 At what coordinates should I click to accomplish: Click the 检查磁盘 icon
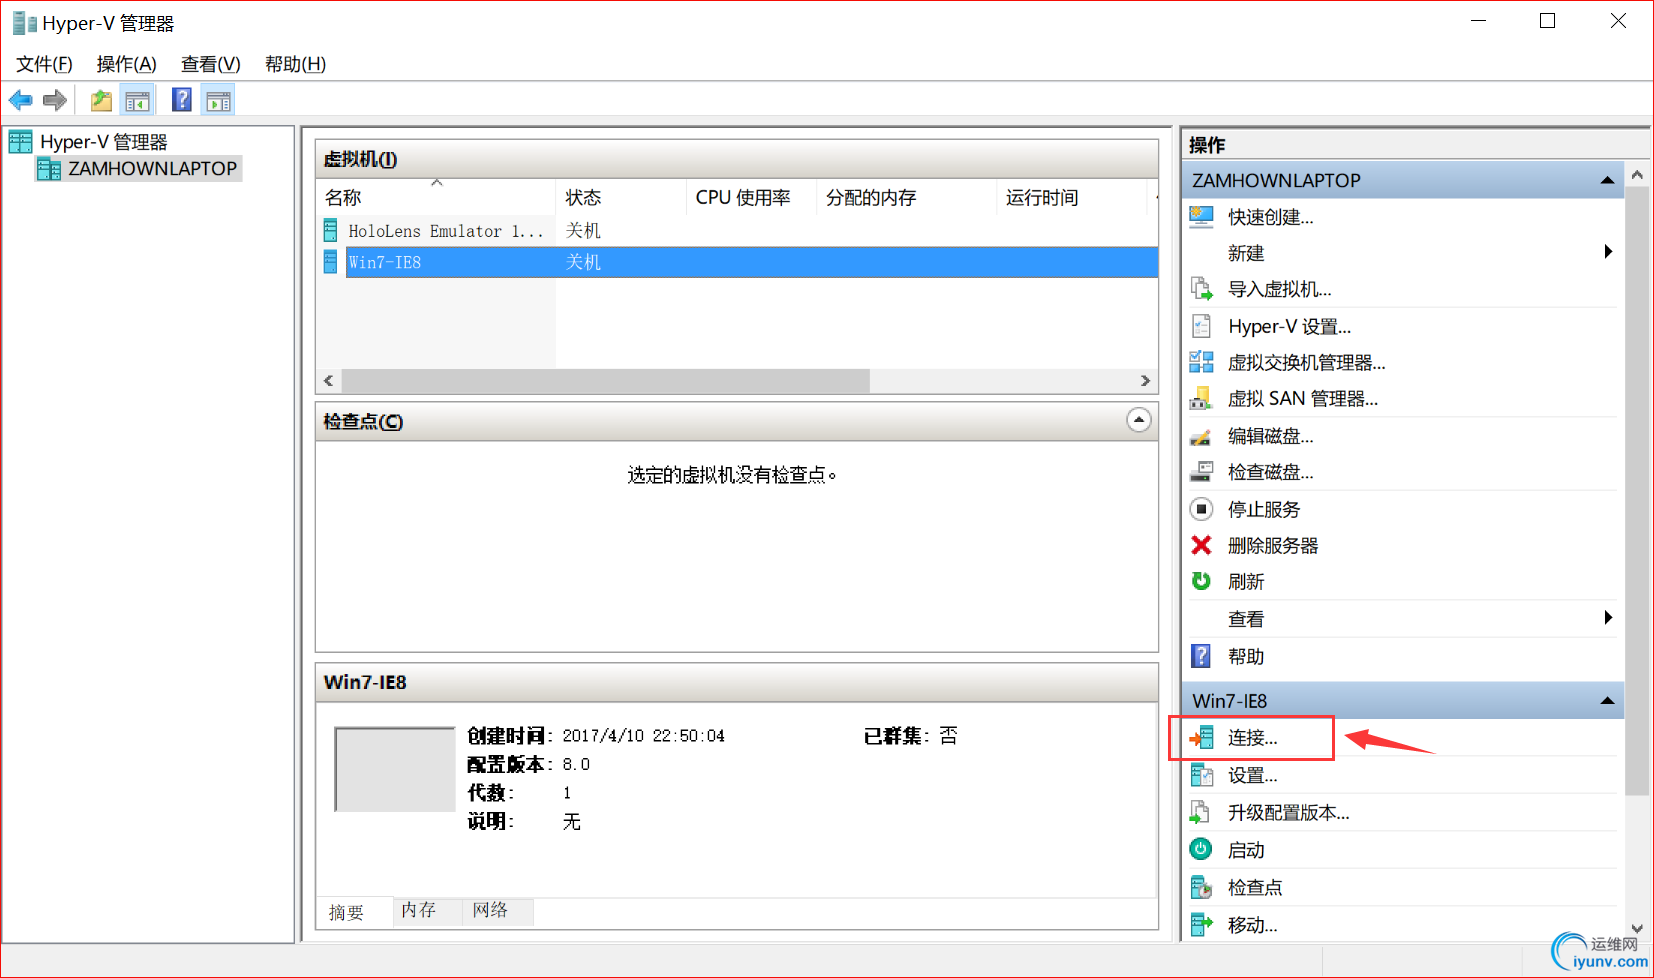(x=1201, y=472)
